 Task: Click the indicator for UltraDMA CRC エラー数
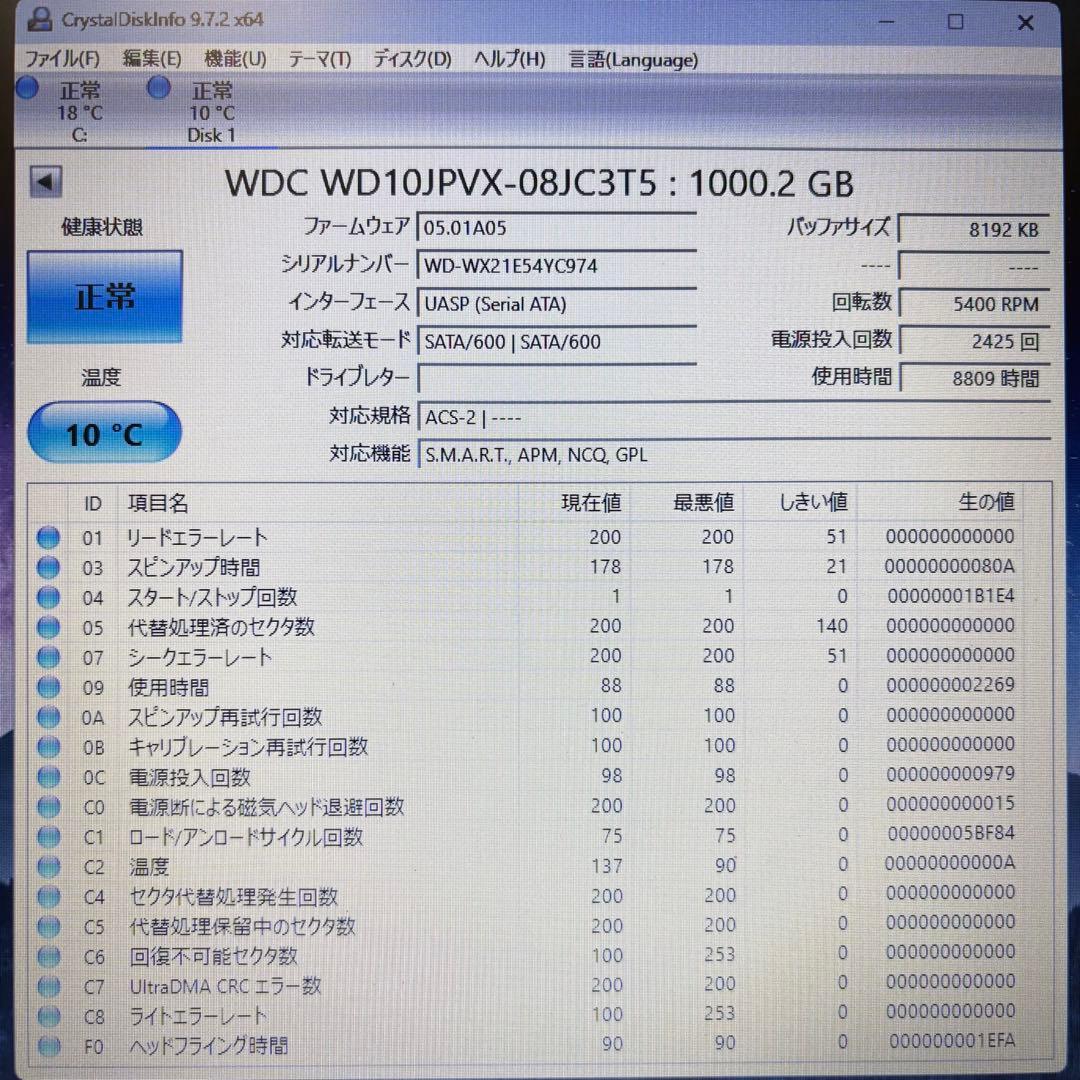point(48,986)
